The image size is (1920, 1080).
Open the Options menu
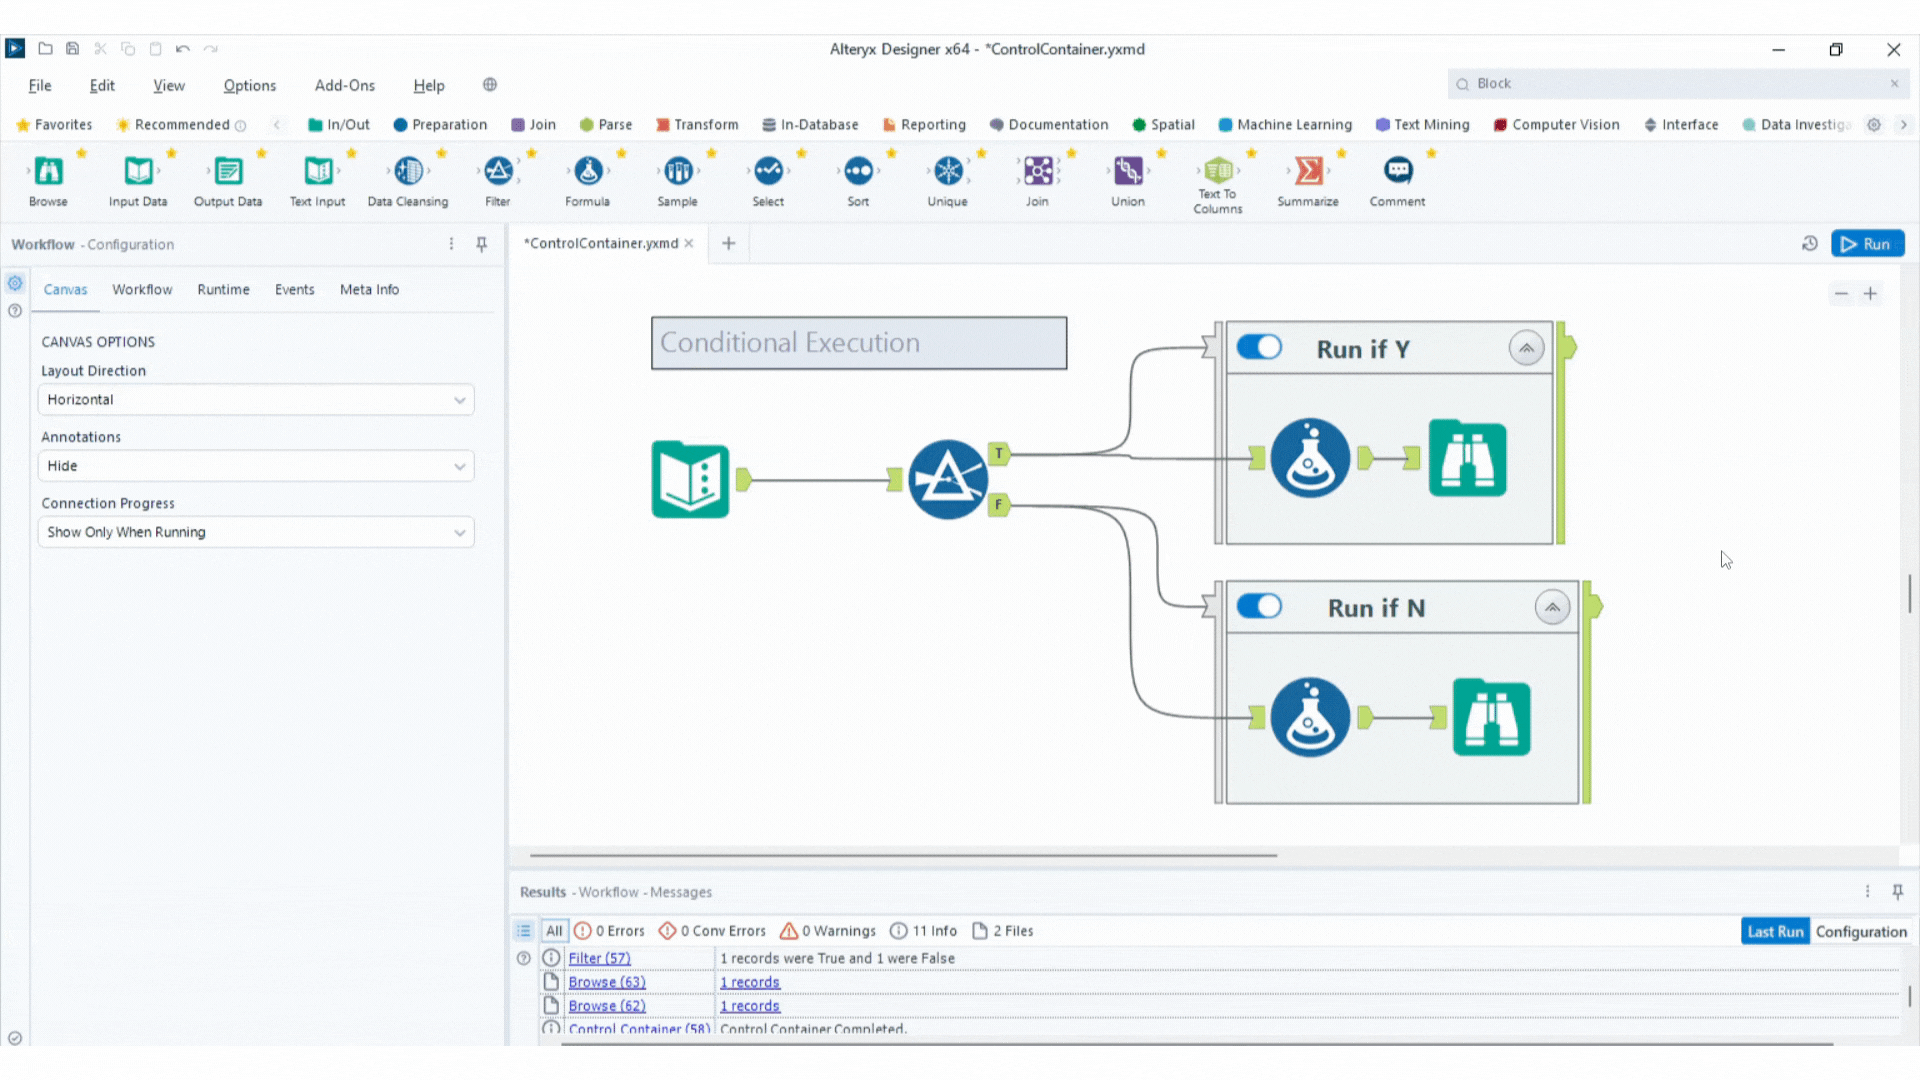pyautogui.click(x=249, y=85)
